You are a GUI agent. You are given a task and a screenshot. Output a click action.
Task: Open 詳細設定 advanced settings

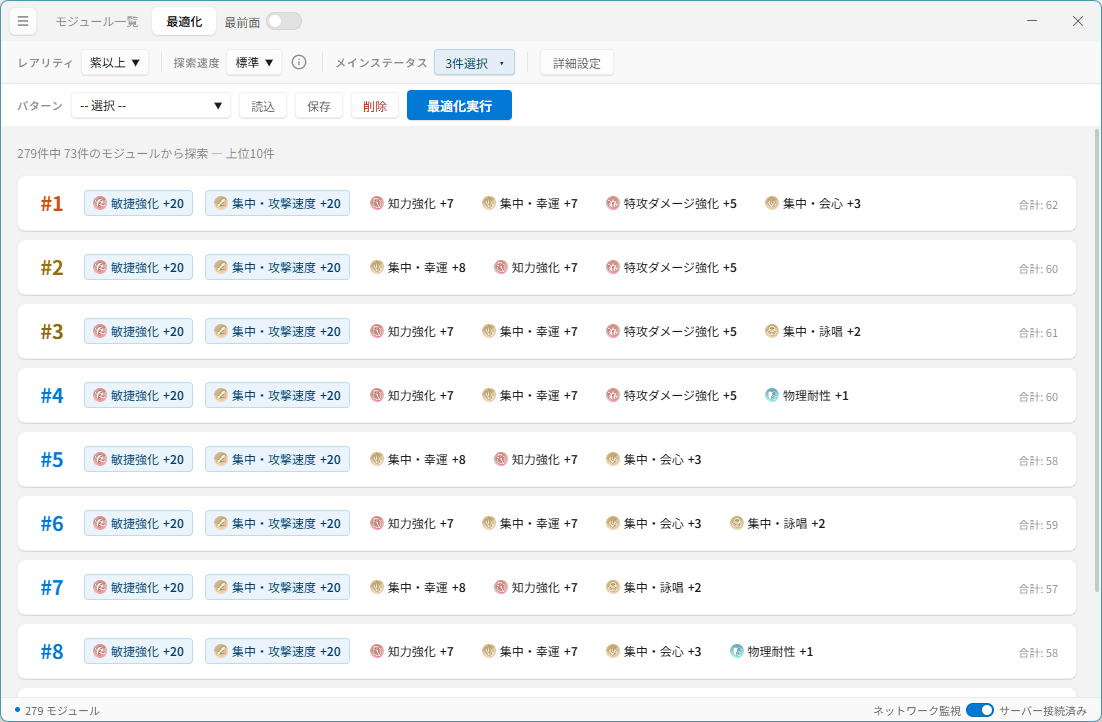click(577, 63)
